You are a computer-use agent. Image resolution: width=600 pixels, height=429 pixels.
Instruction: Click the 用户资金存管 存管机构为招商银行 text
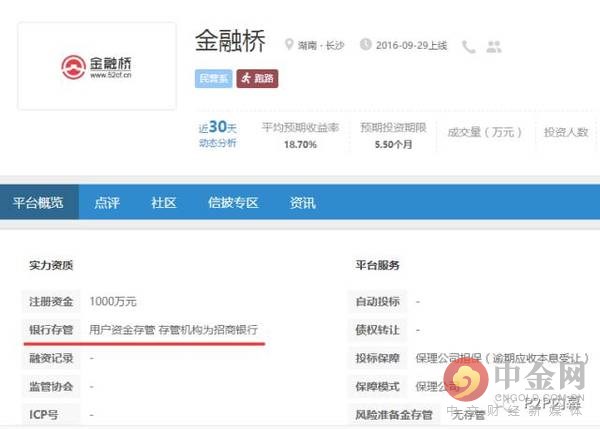click(x=173, y=329)
